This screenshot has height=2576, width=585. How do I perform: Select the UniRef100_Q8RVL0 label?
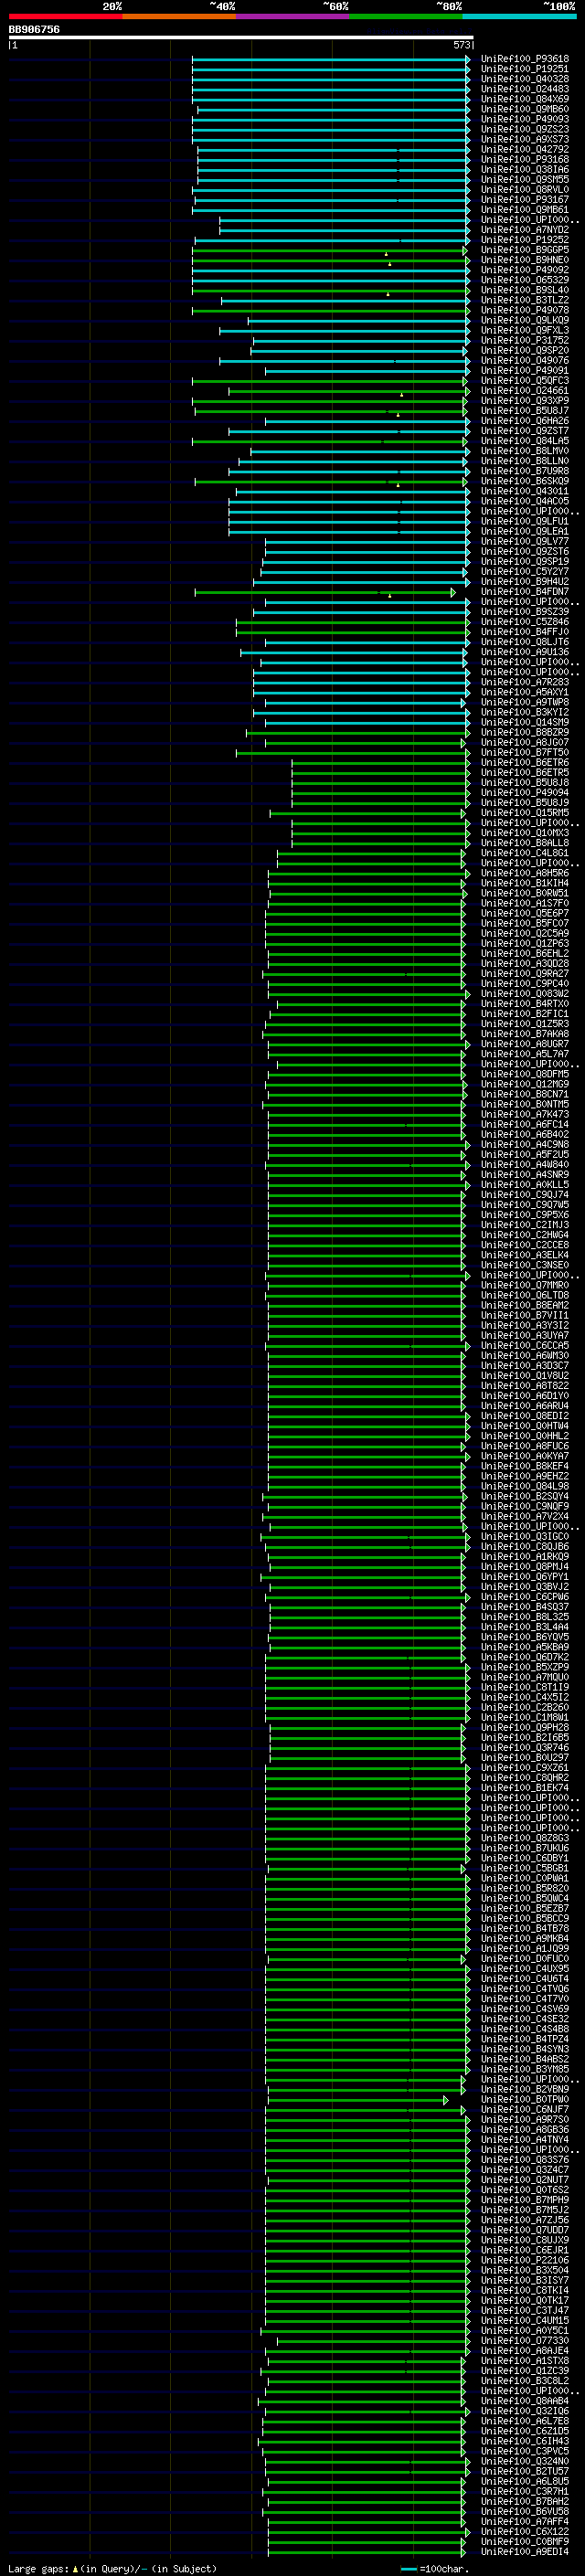[x=524, y=190]
